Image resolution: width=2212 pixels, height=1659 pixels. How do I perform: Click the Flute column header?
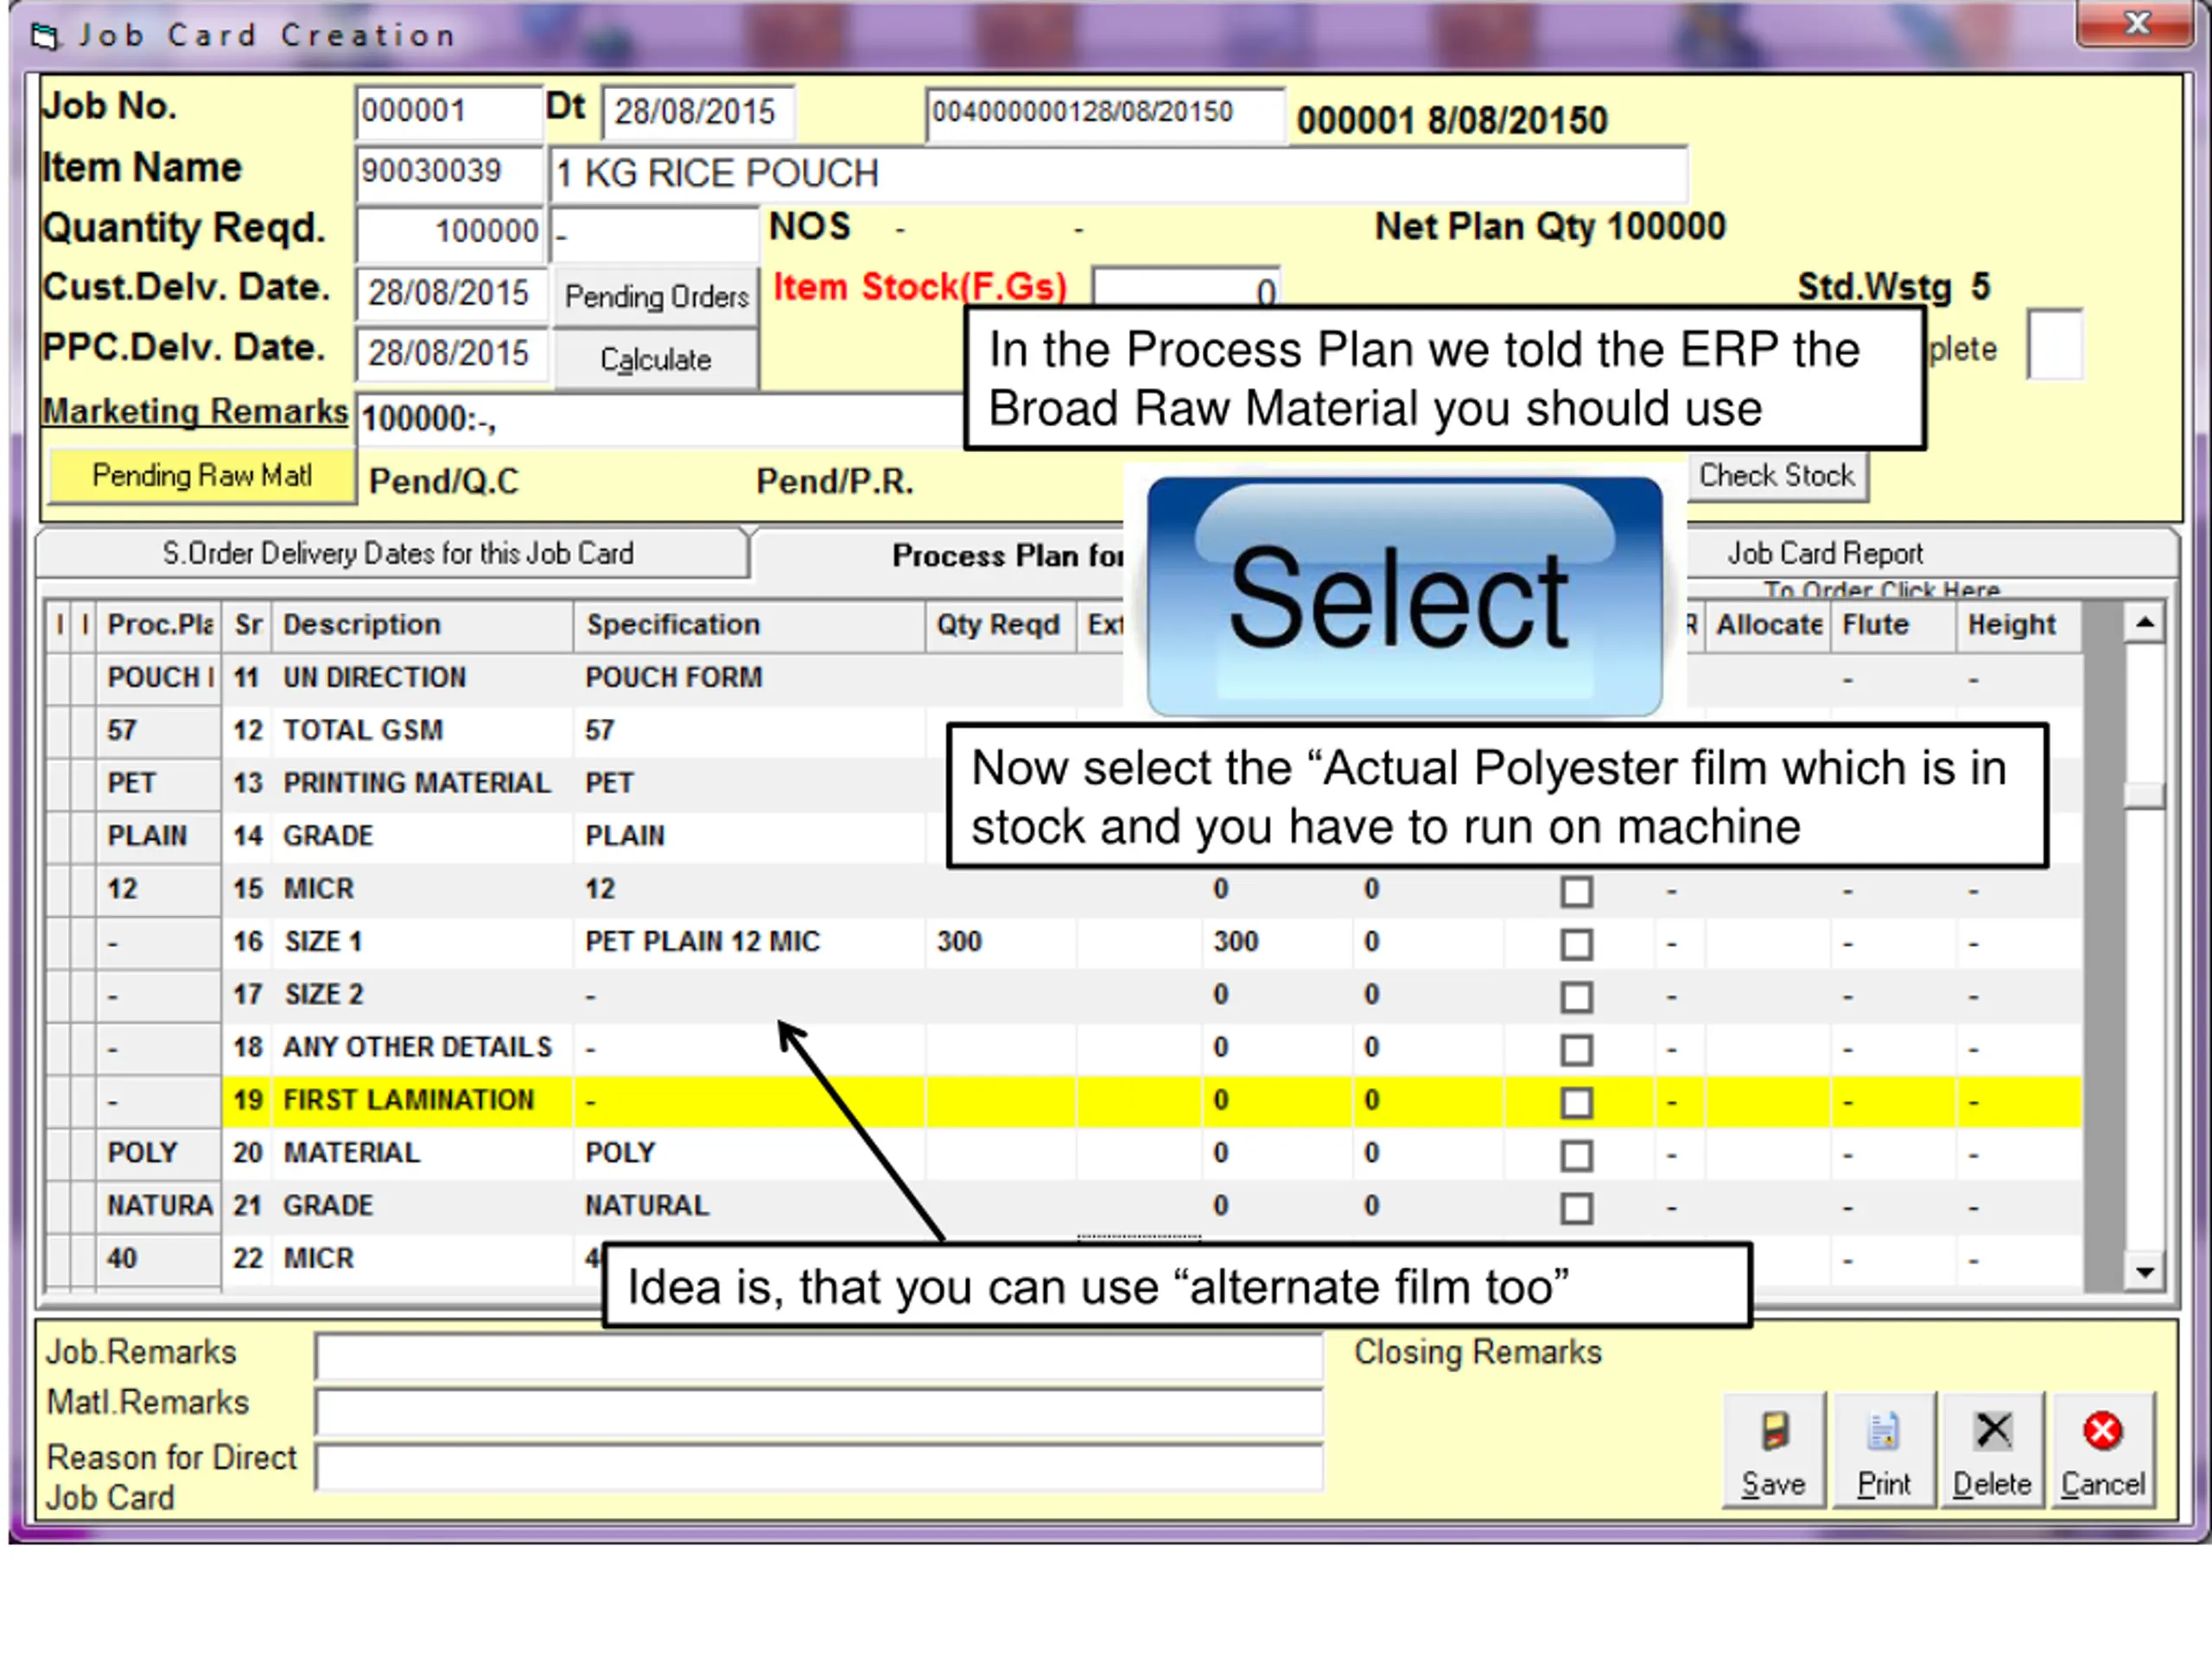pos(1893,626)
